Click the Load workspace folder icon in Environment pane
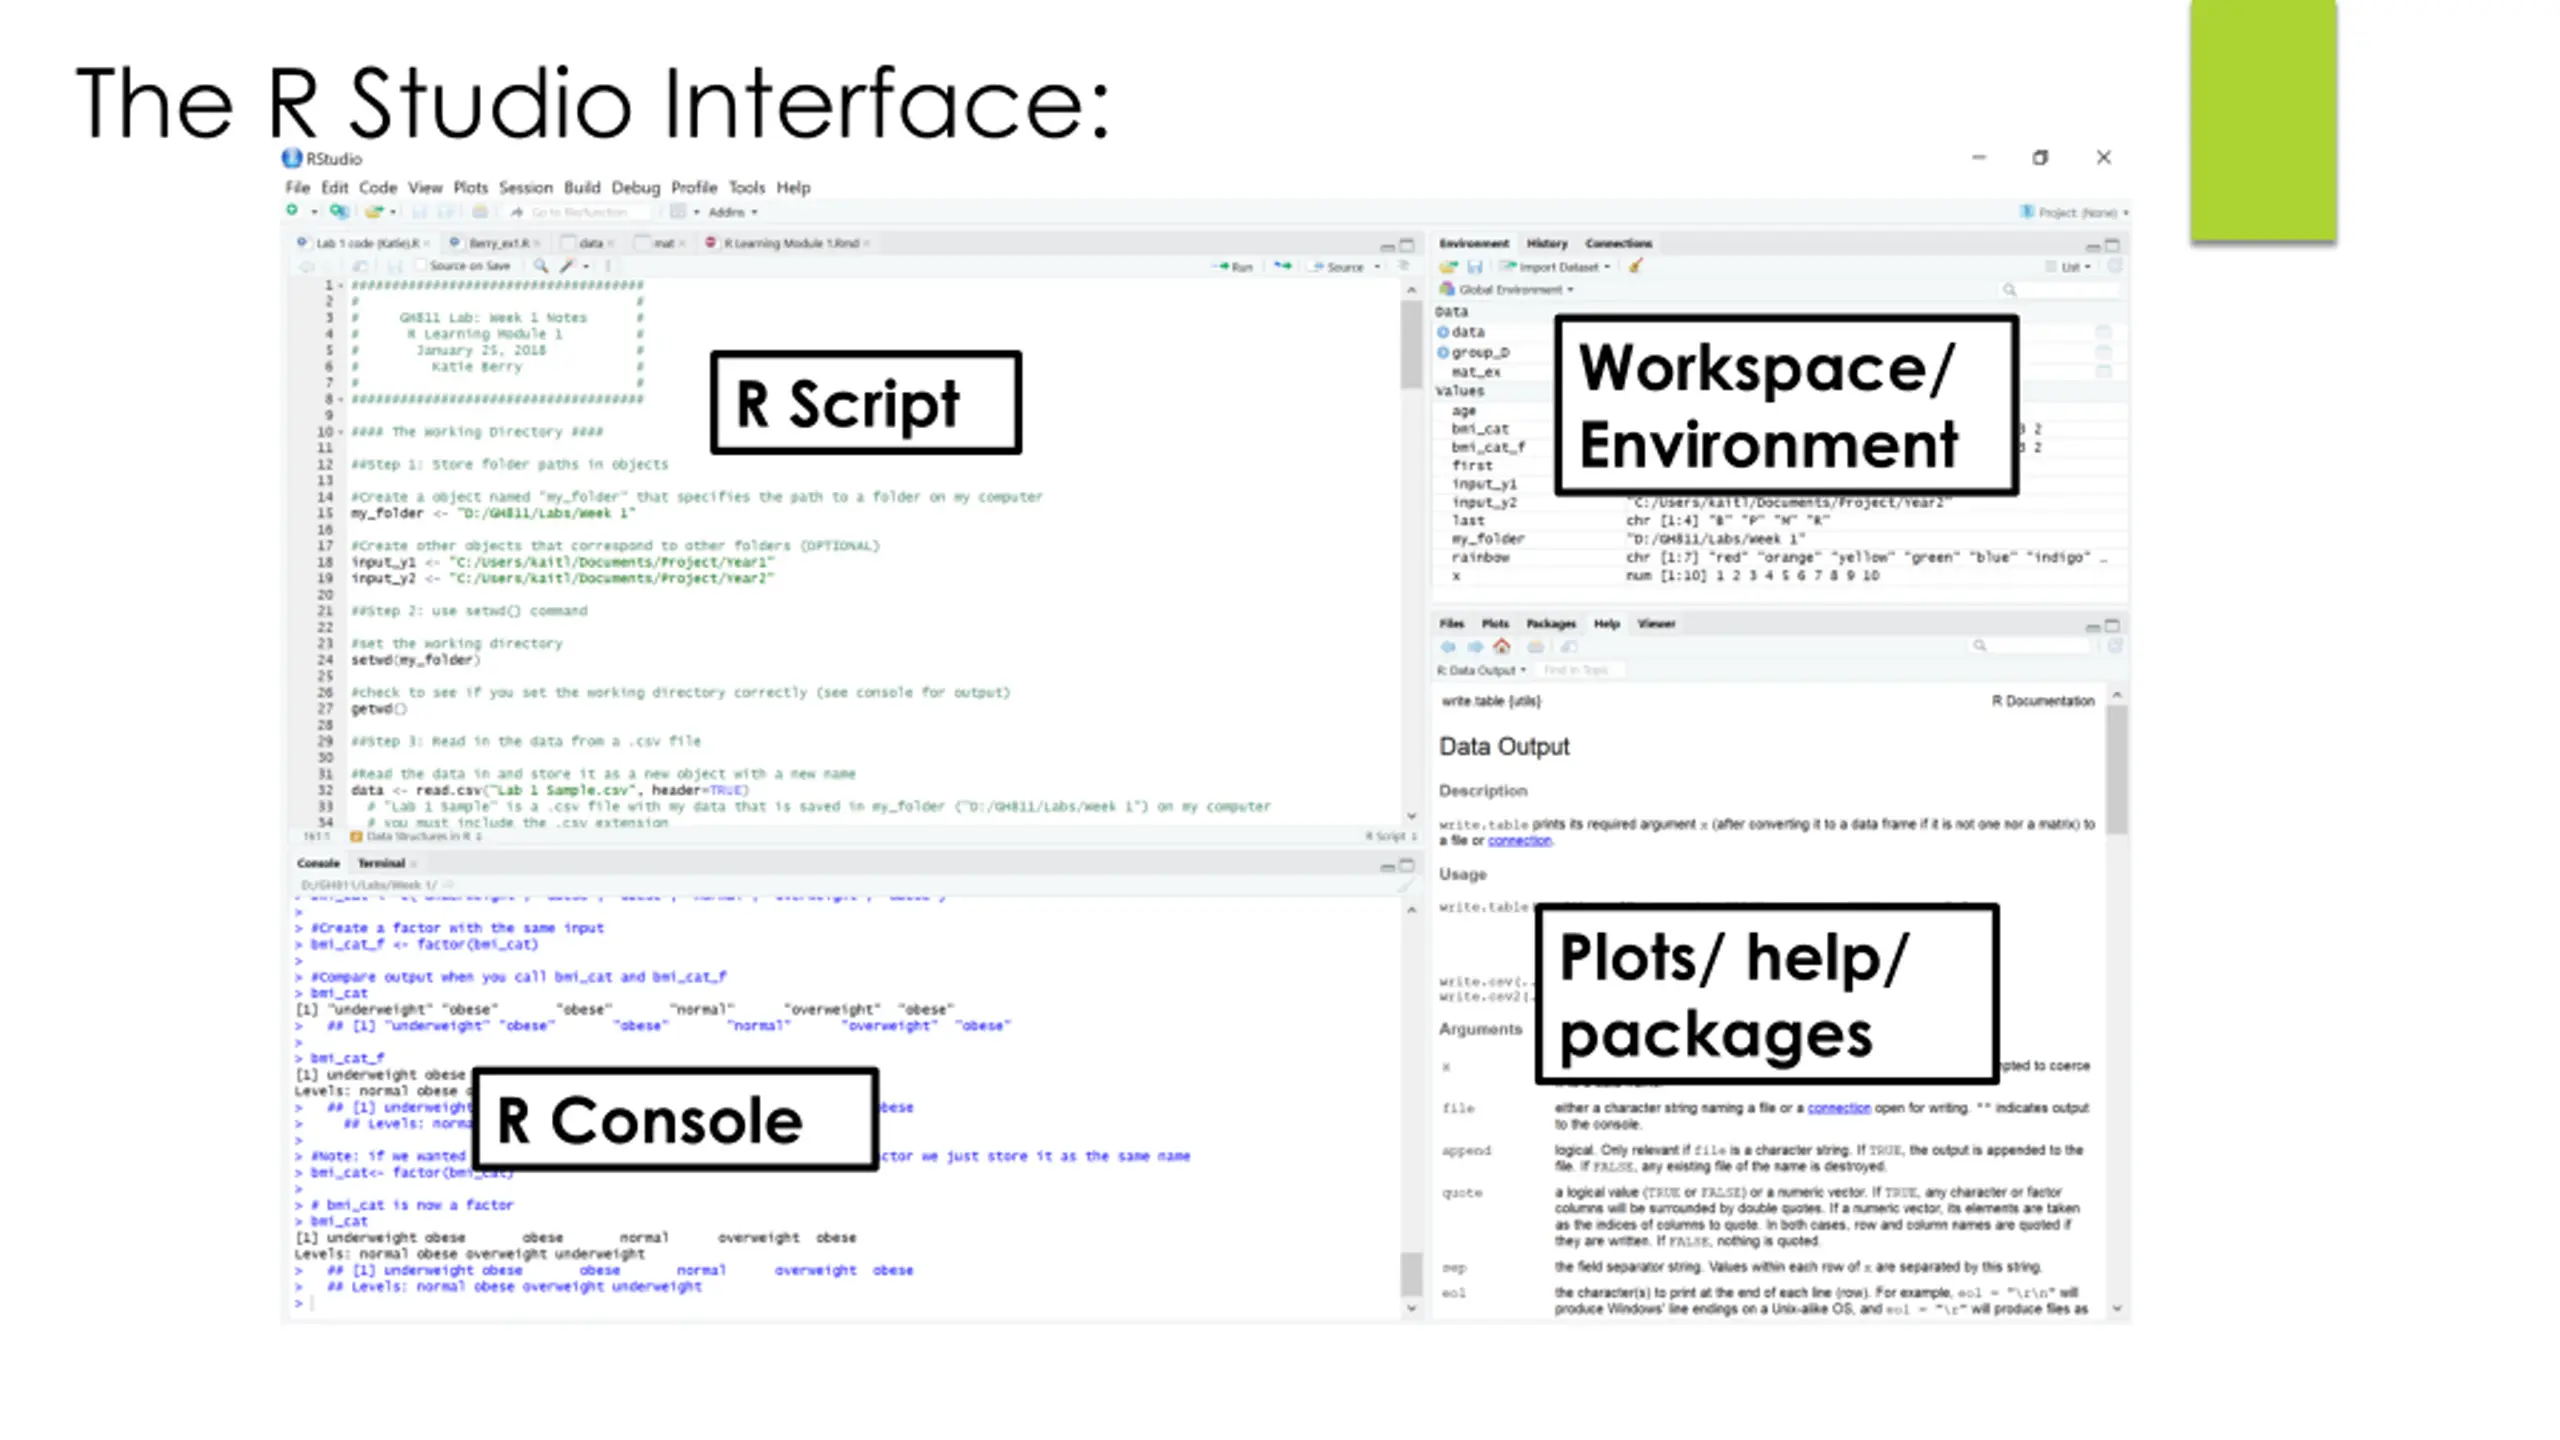 tap(1448, 267)
